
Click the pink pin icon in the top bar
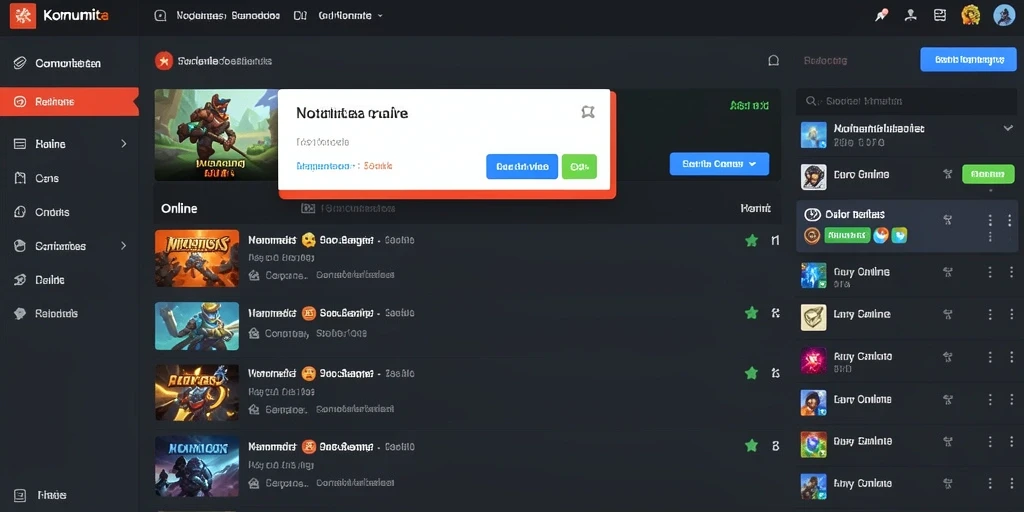(x=881, y=16)
